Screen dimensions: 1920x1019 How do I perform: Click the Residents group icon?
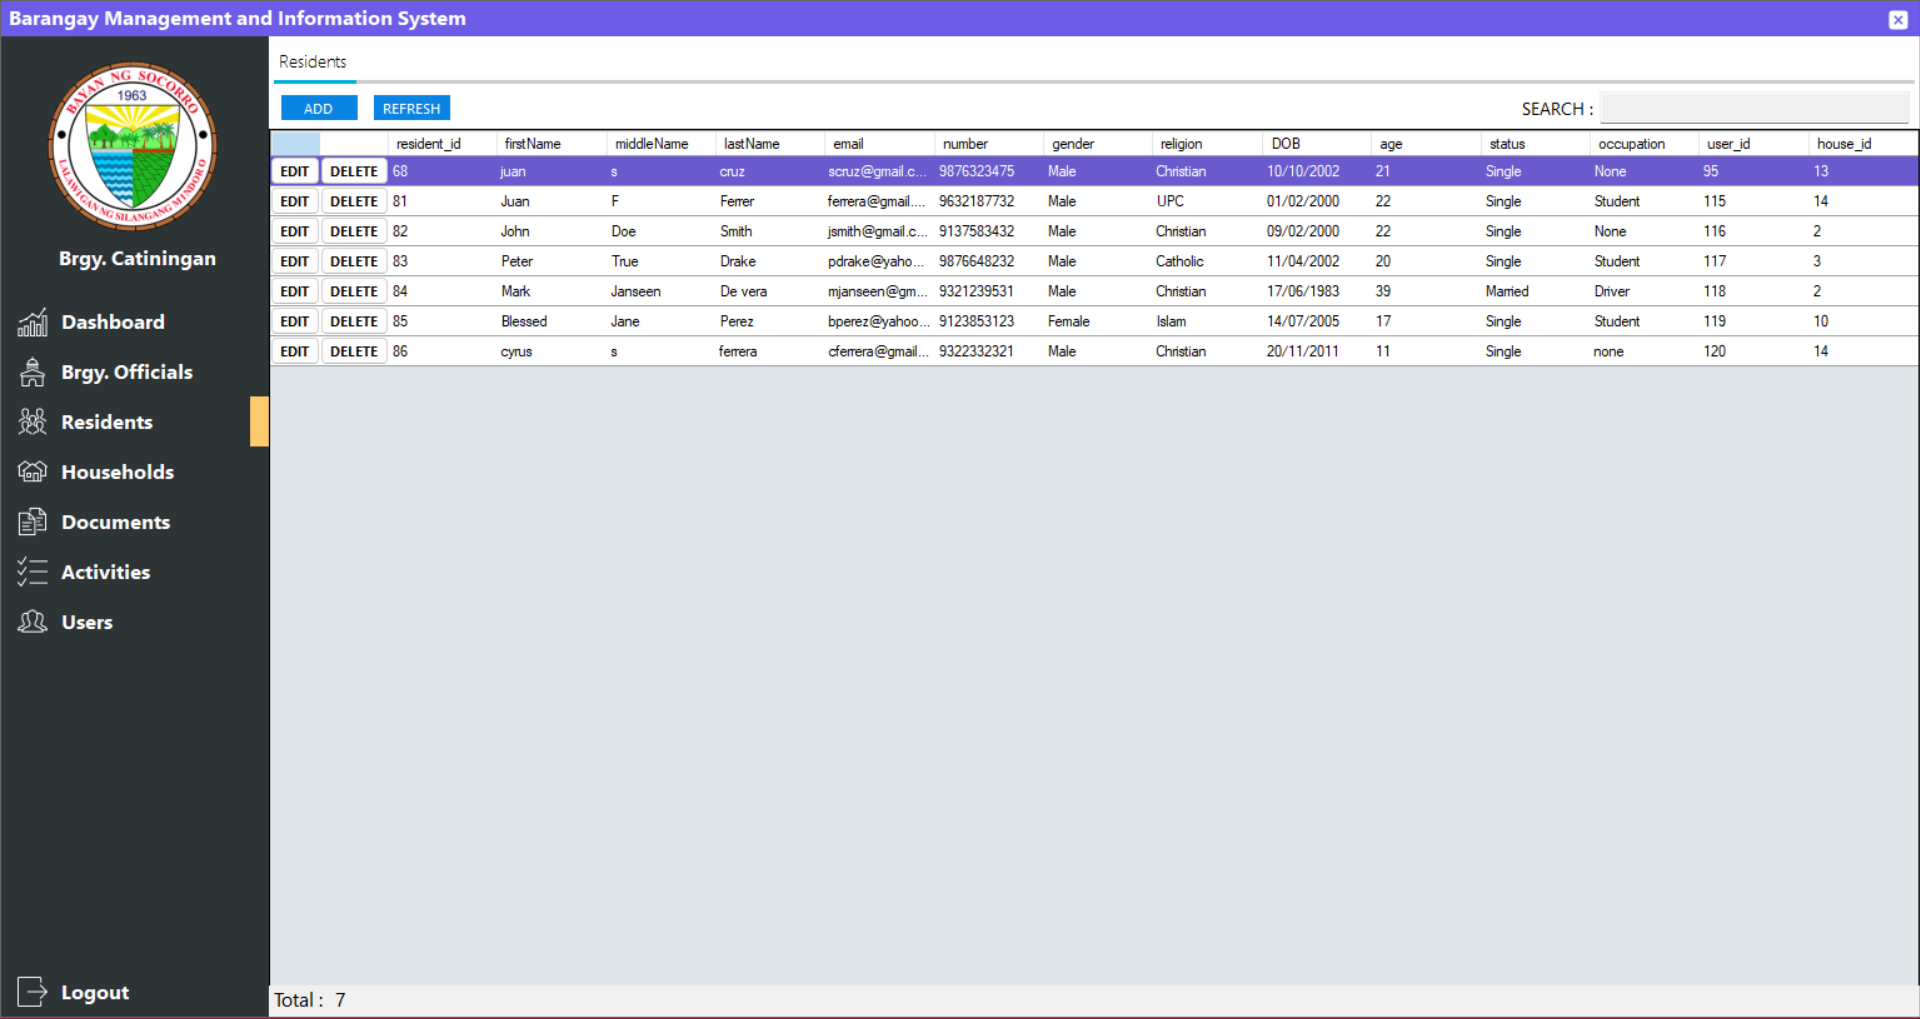[x=32, y=422]
